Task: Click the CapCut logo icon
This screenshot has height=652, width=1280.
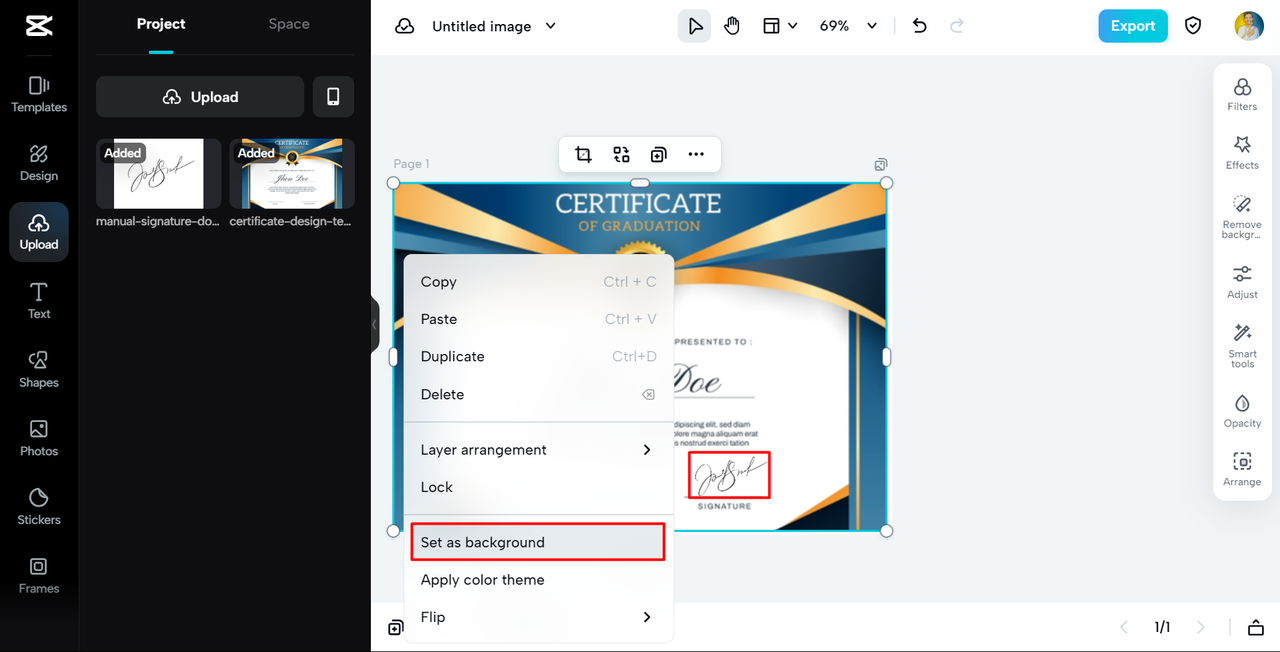Action: click(x=39, y=26)
